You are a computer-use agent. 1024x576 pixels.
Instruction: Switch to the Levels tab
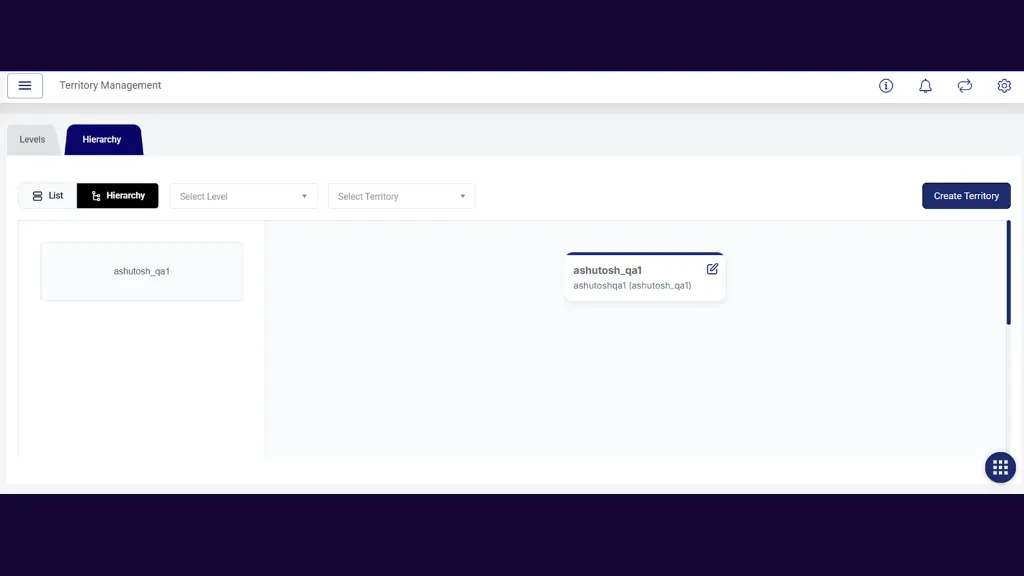point(33,140)
